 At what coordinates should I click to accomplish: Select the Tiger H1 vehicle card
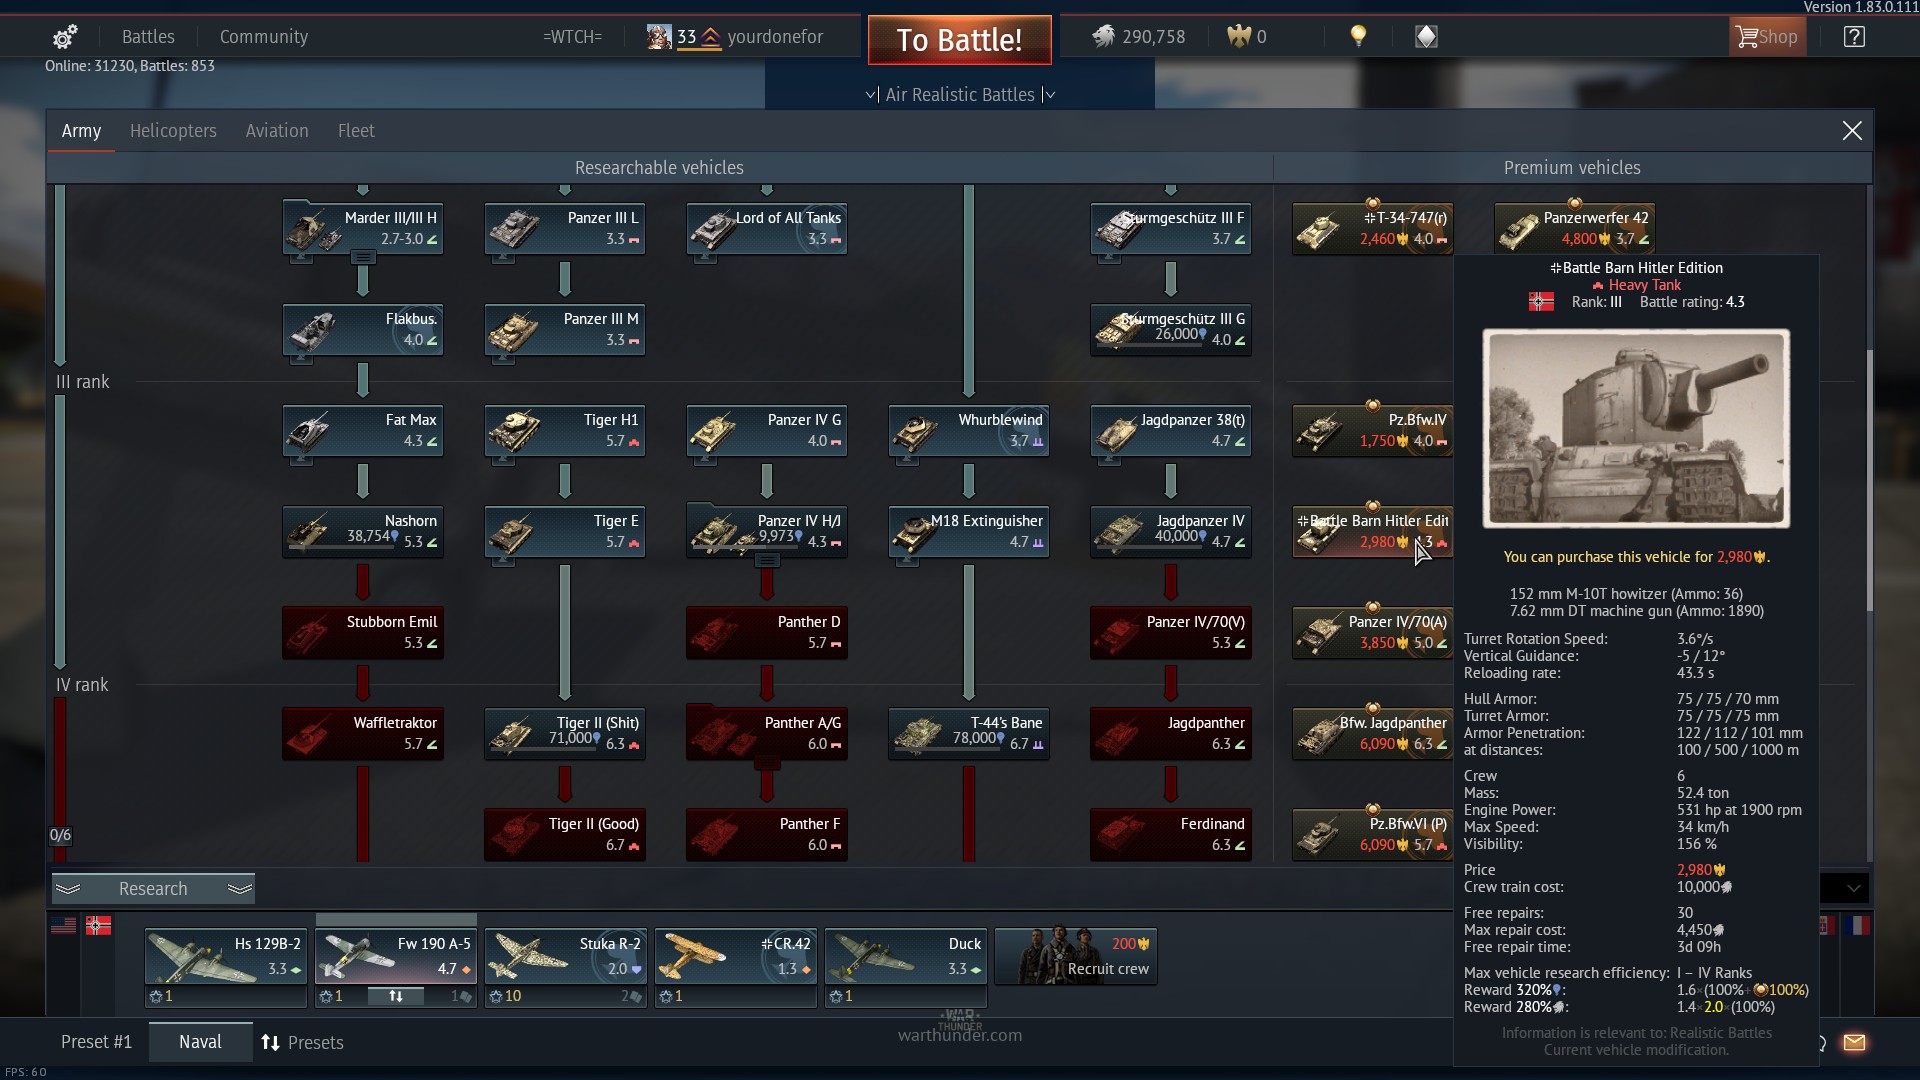click(565, 431)
